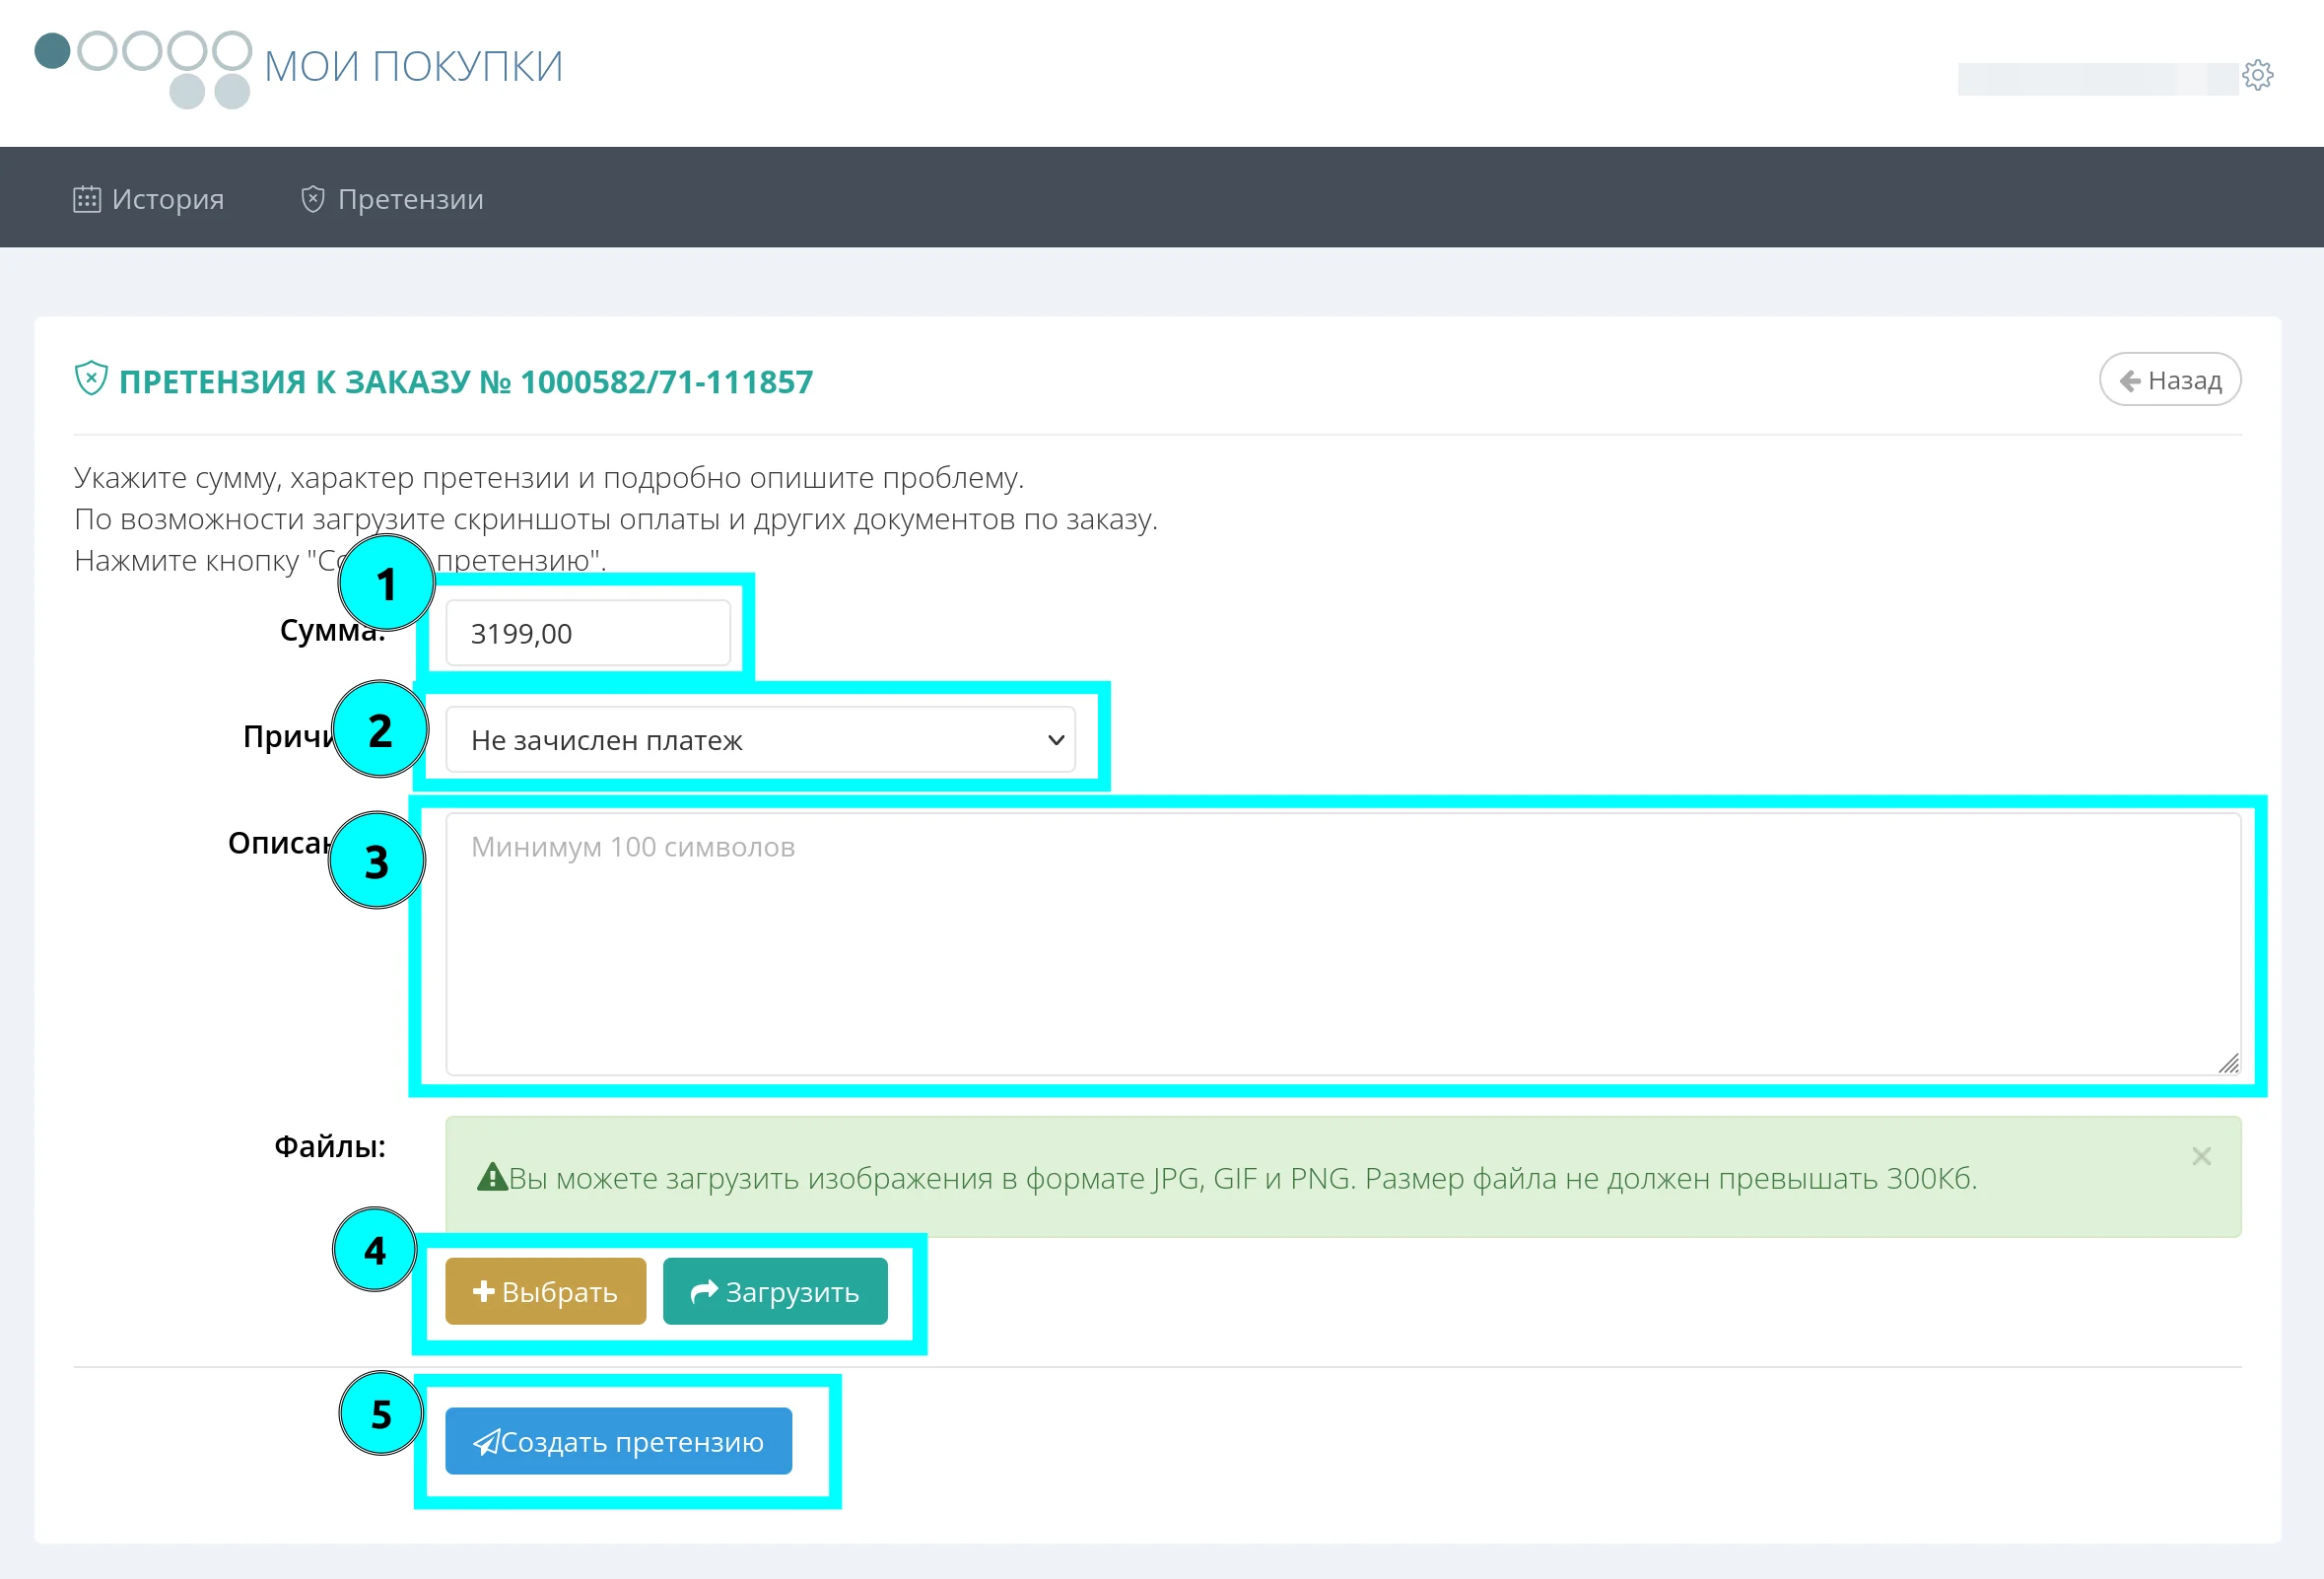Screen dimensions: 2324x1579
Task: Click the shield icon beside Претензии menu
Action: pyautogui.click(x=313, y=199)
